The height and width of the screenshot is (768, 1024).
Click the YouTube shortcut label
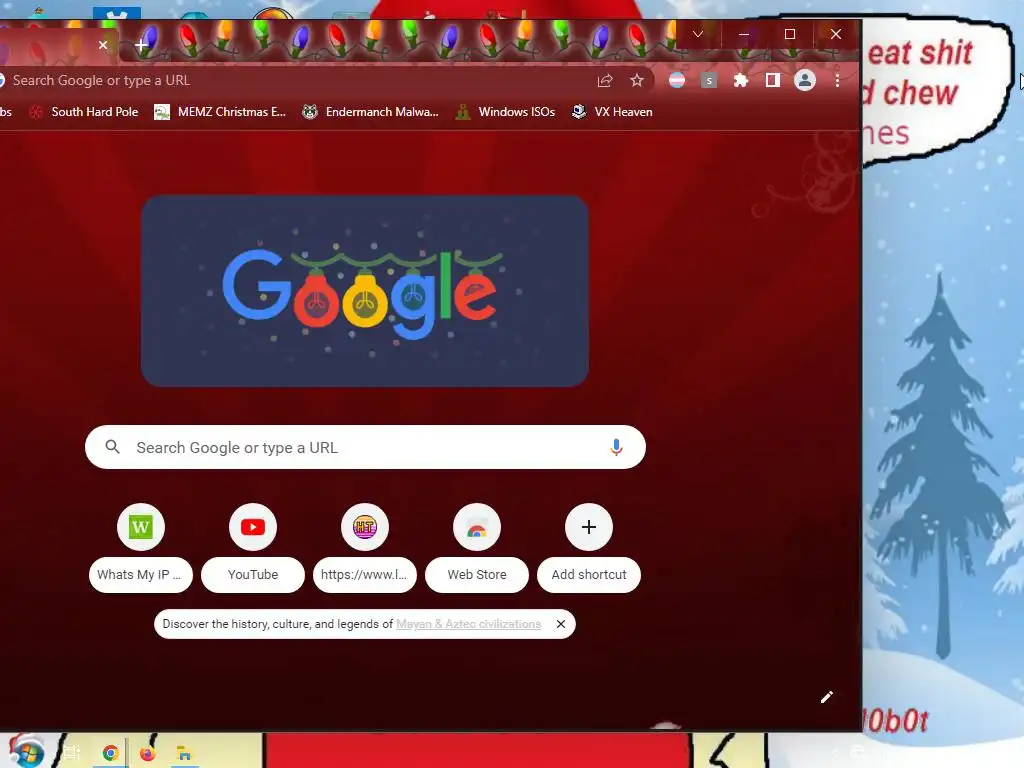tap(253, 575)
